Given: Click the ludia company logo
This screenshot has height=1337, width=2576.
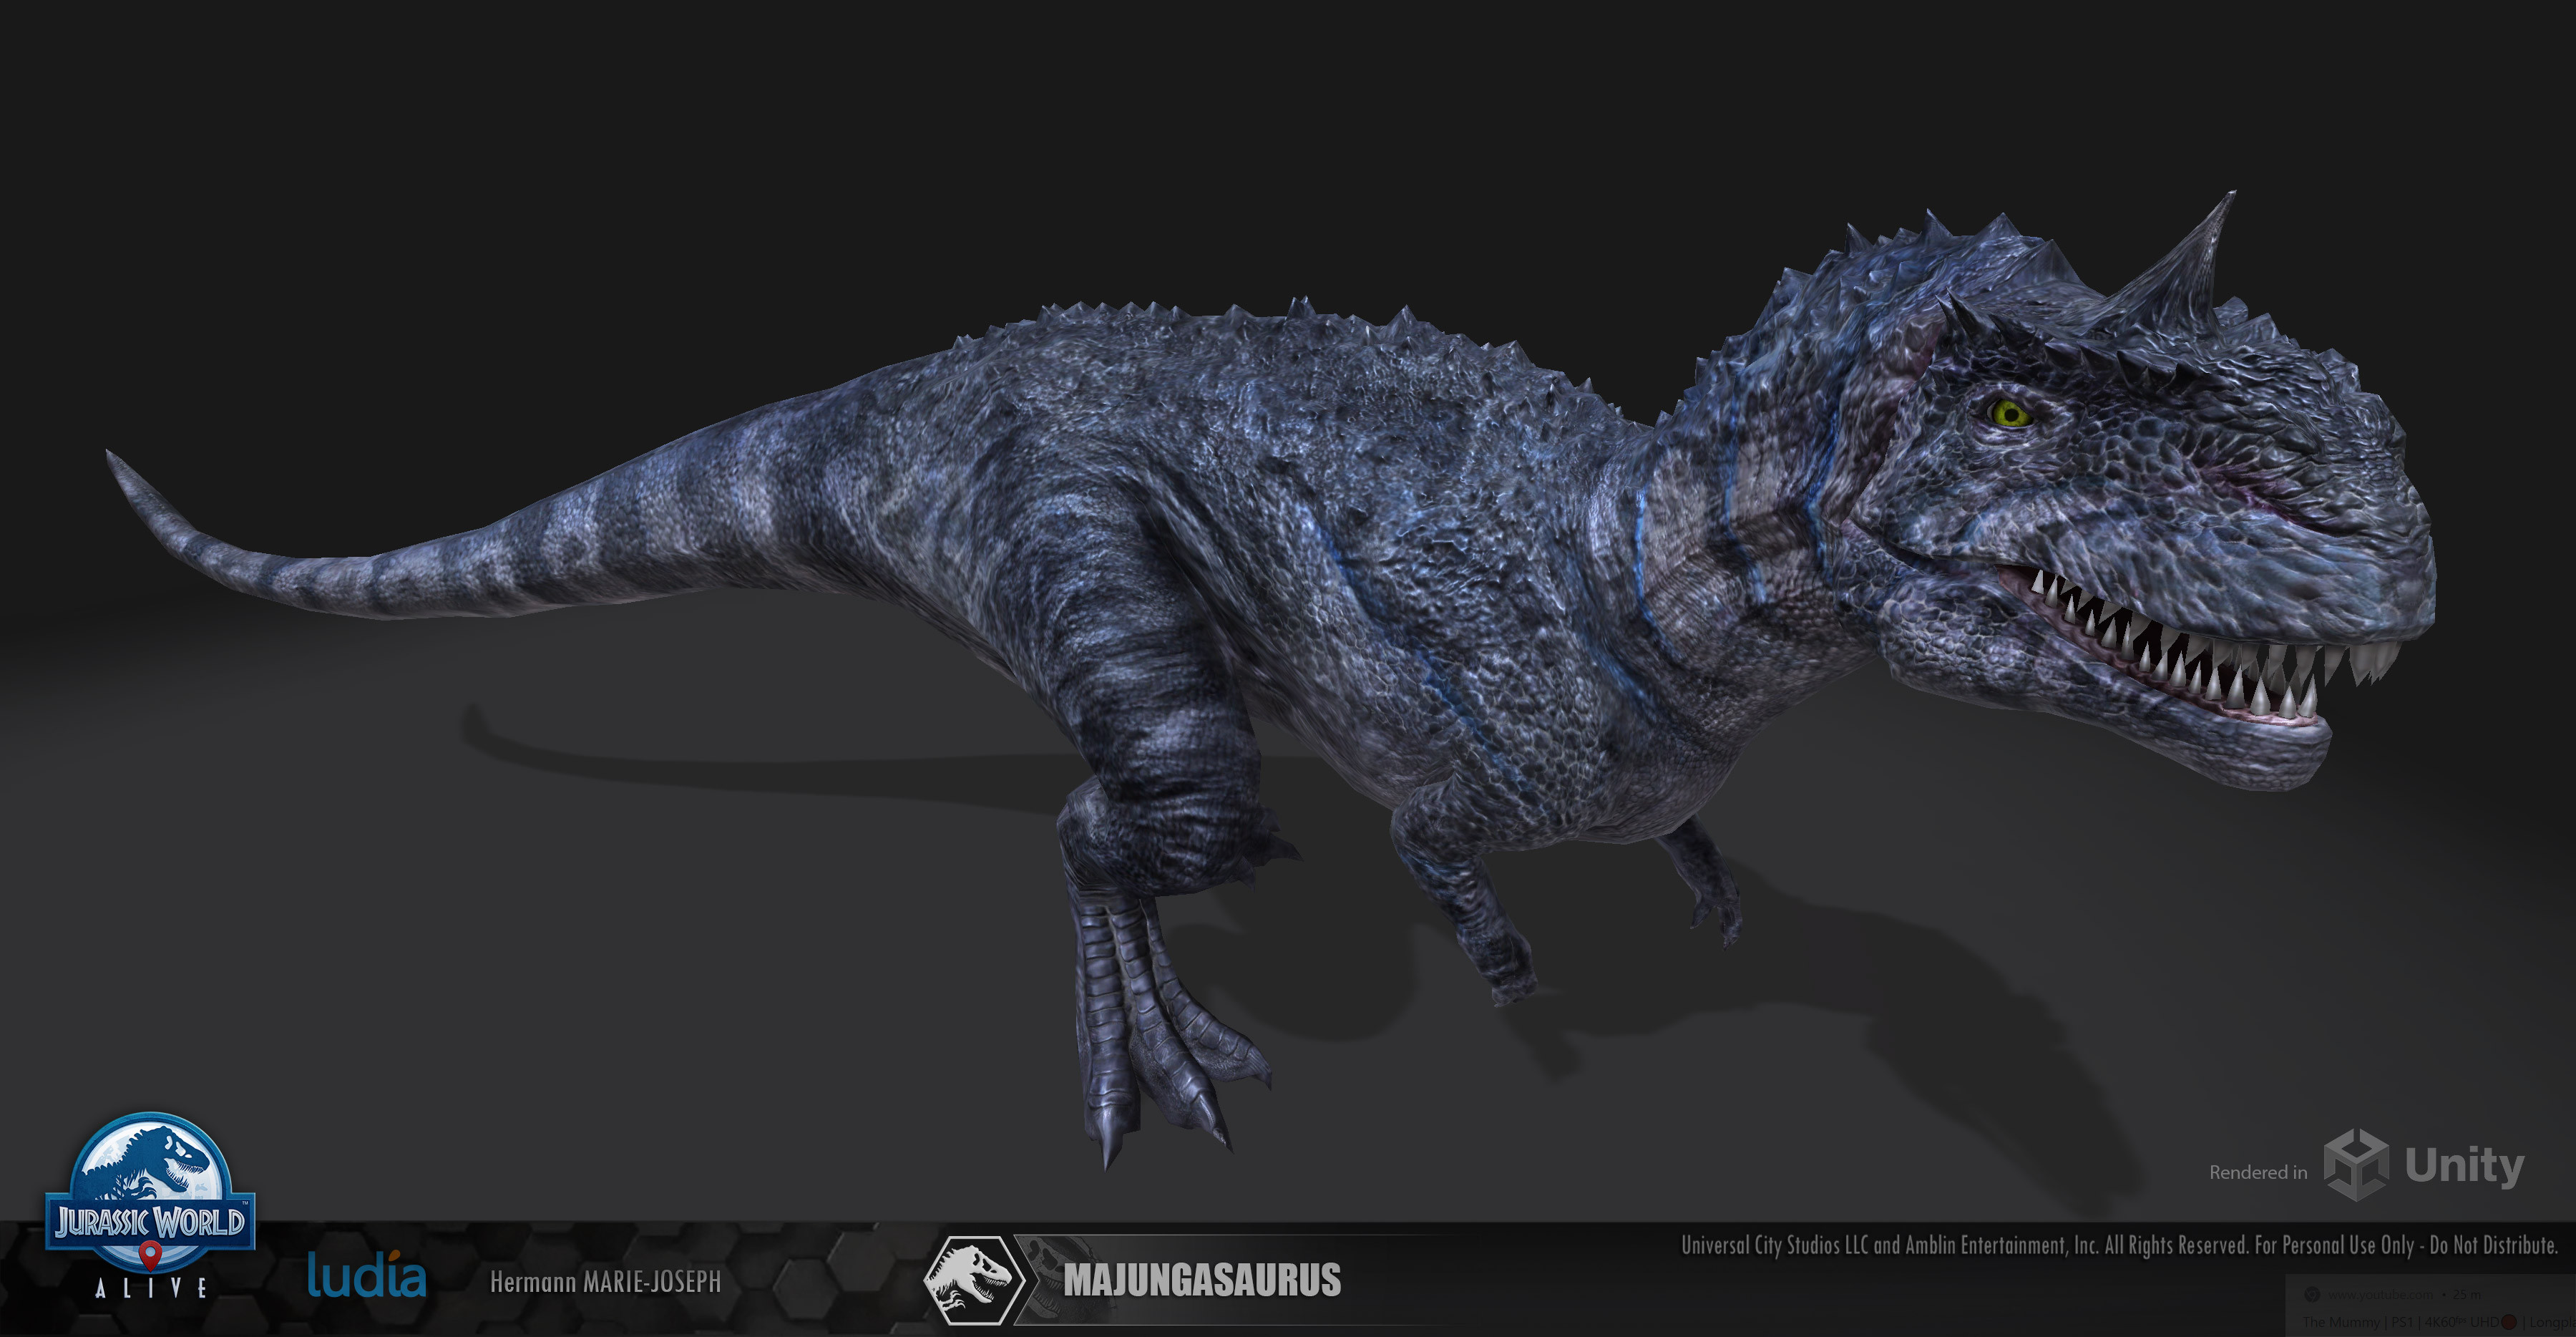Looking at the screenshot, I should coord(366,1274).
